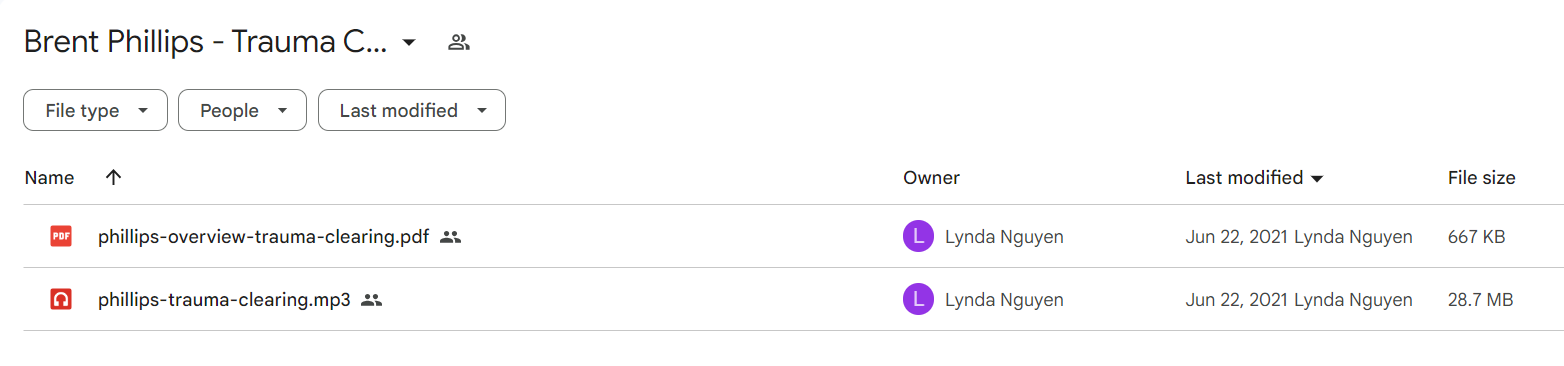Click the red PDF file icon

click(61, 237)
